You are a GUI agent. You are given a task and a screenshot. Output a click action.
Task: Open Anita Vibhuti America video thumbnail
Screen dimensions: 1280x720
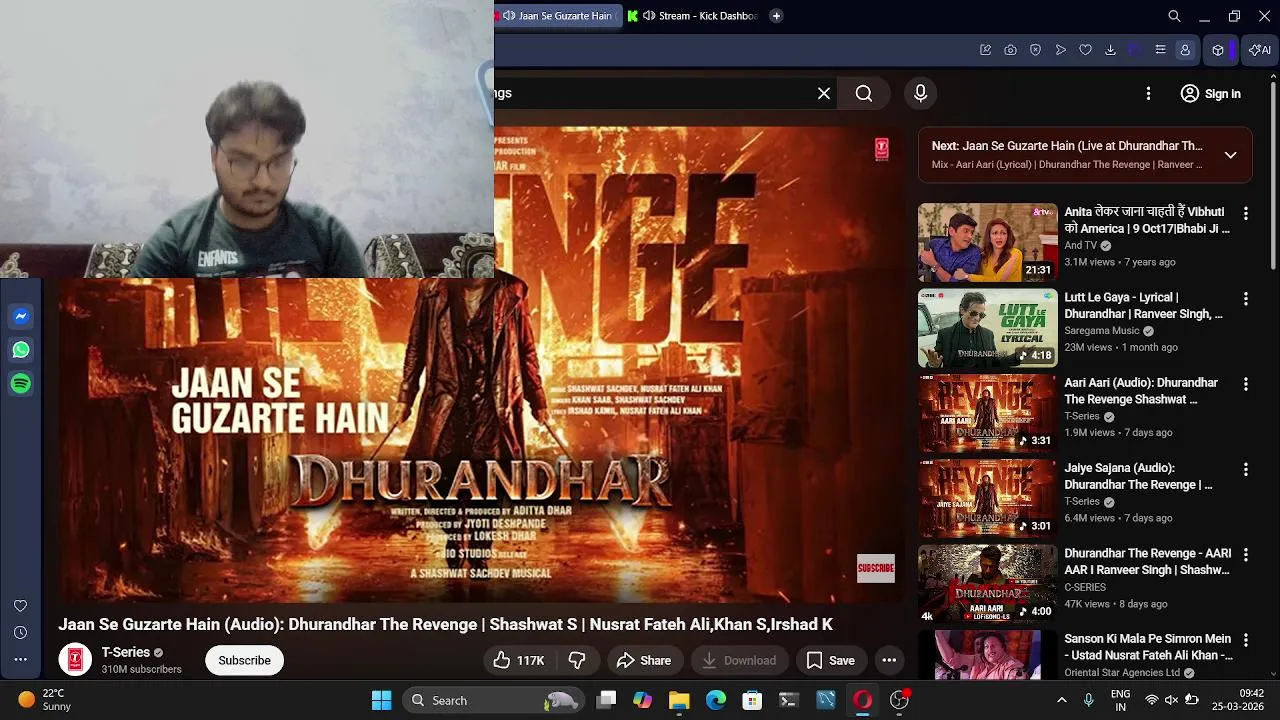tap(988, 242)
